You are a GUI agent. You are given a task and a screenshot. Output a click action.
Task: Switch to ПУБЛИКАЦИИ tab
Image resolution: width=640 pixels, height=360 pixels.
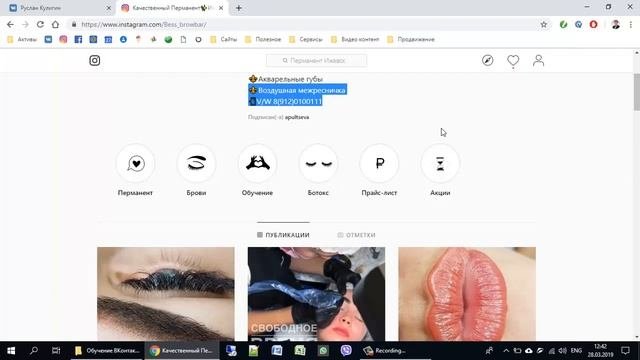coord(283,235)
